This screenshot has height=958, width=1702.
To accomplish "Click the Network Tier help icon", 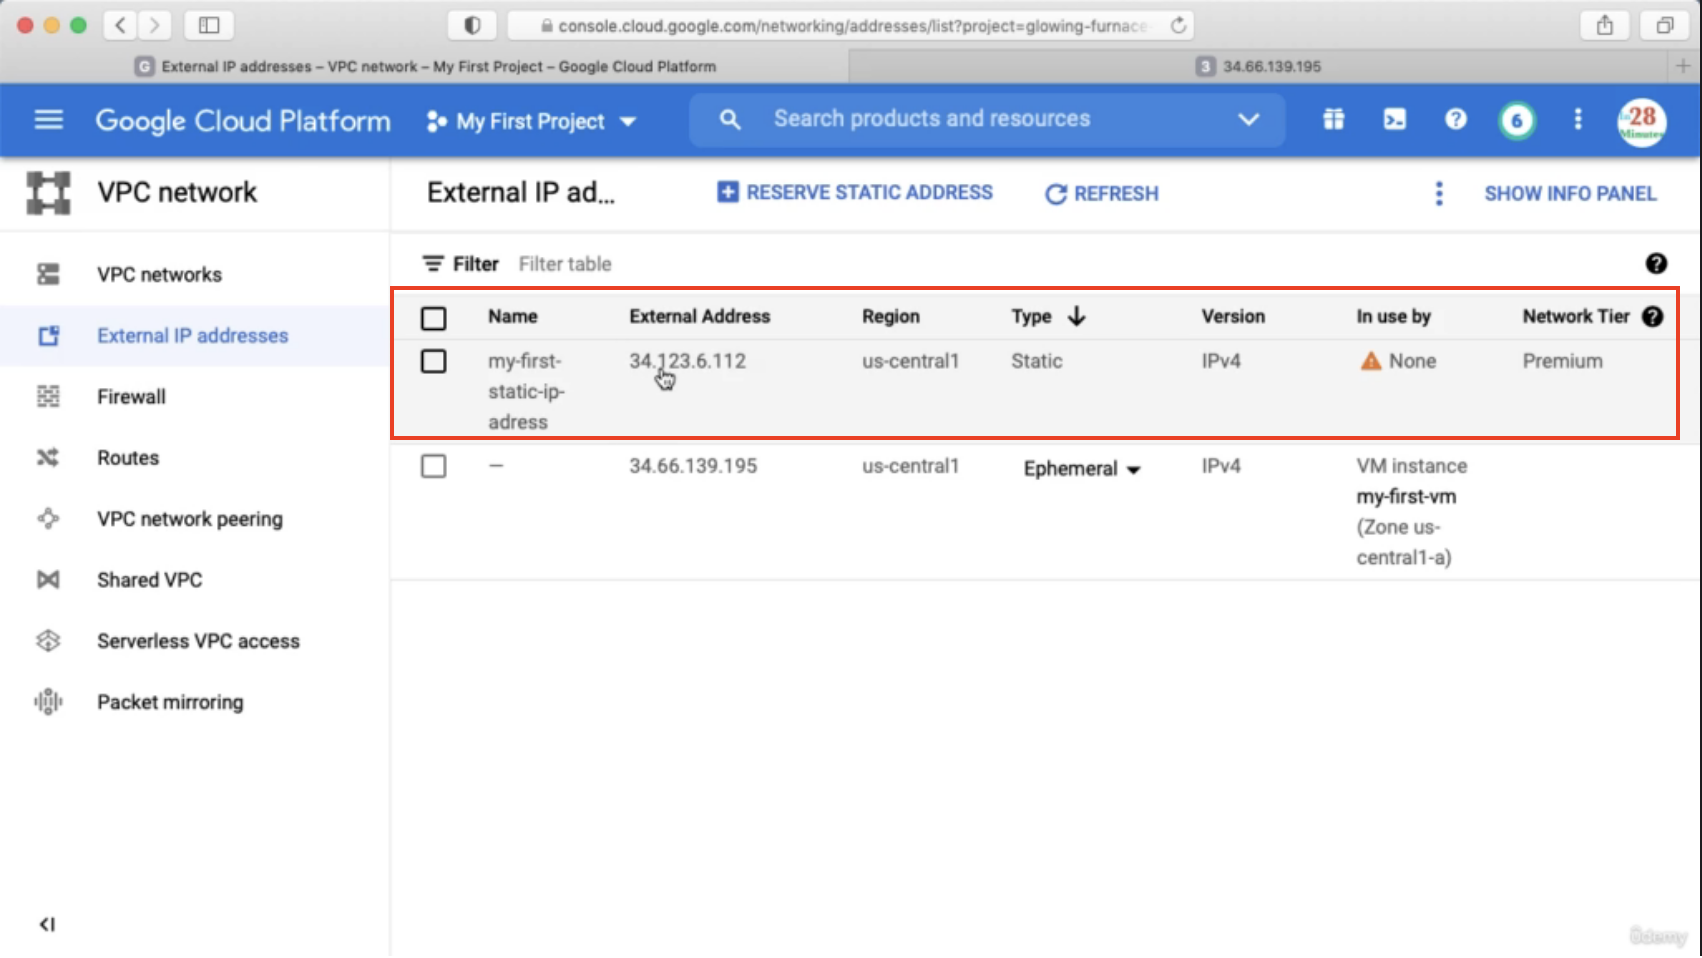I will 1652,316.
